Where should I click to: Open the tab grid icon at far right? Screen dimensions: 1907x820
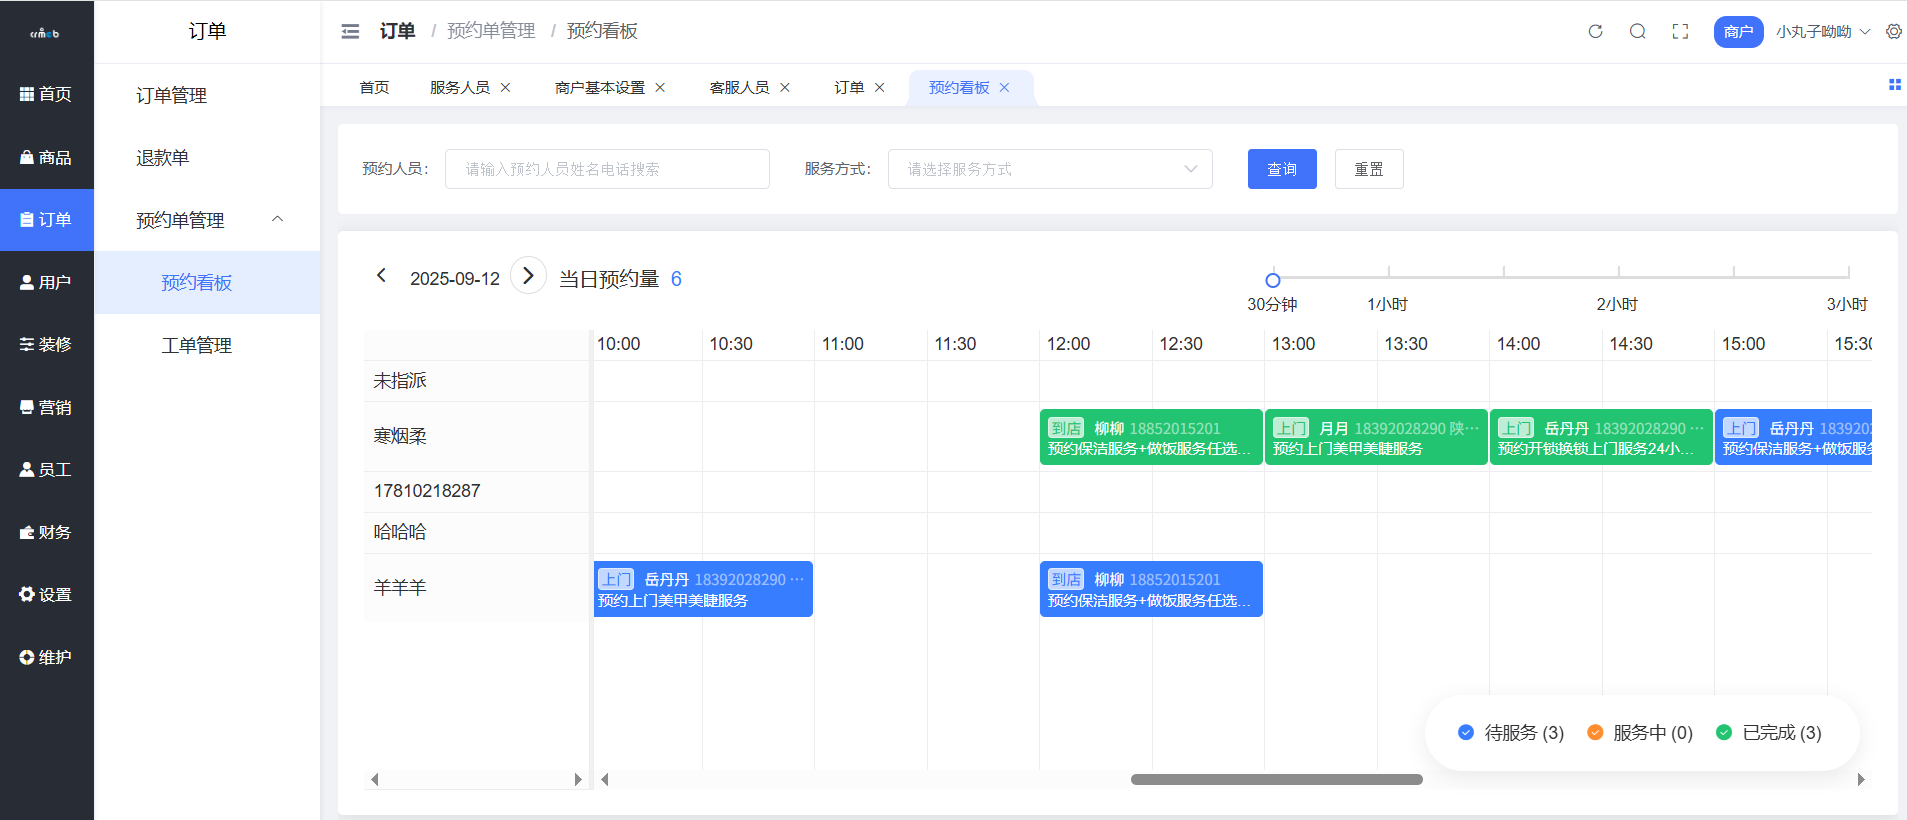(x=1894, y=85)
